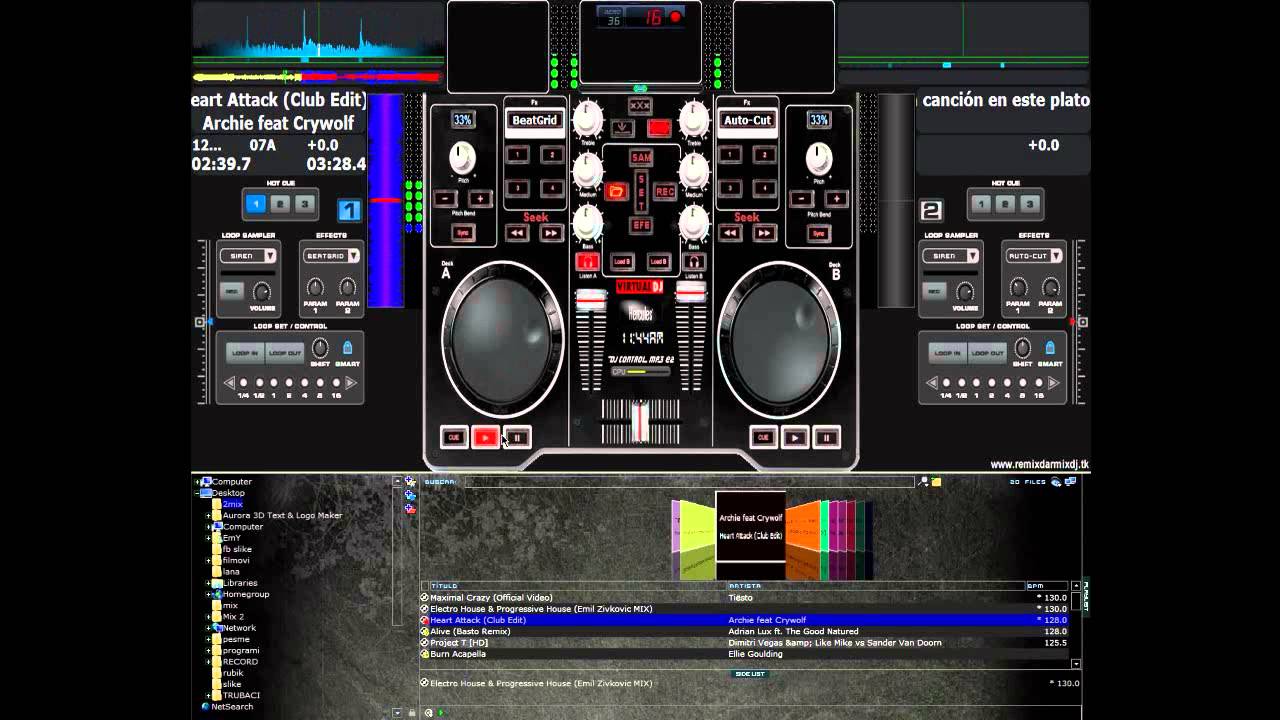Seek forward on Deck B

click(764, 233)
